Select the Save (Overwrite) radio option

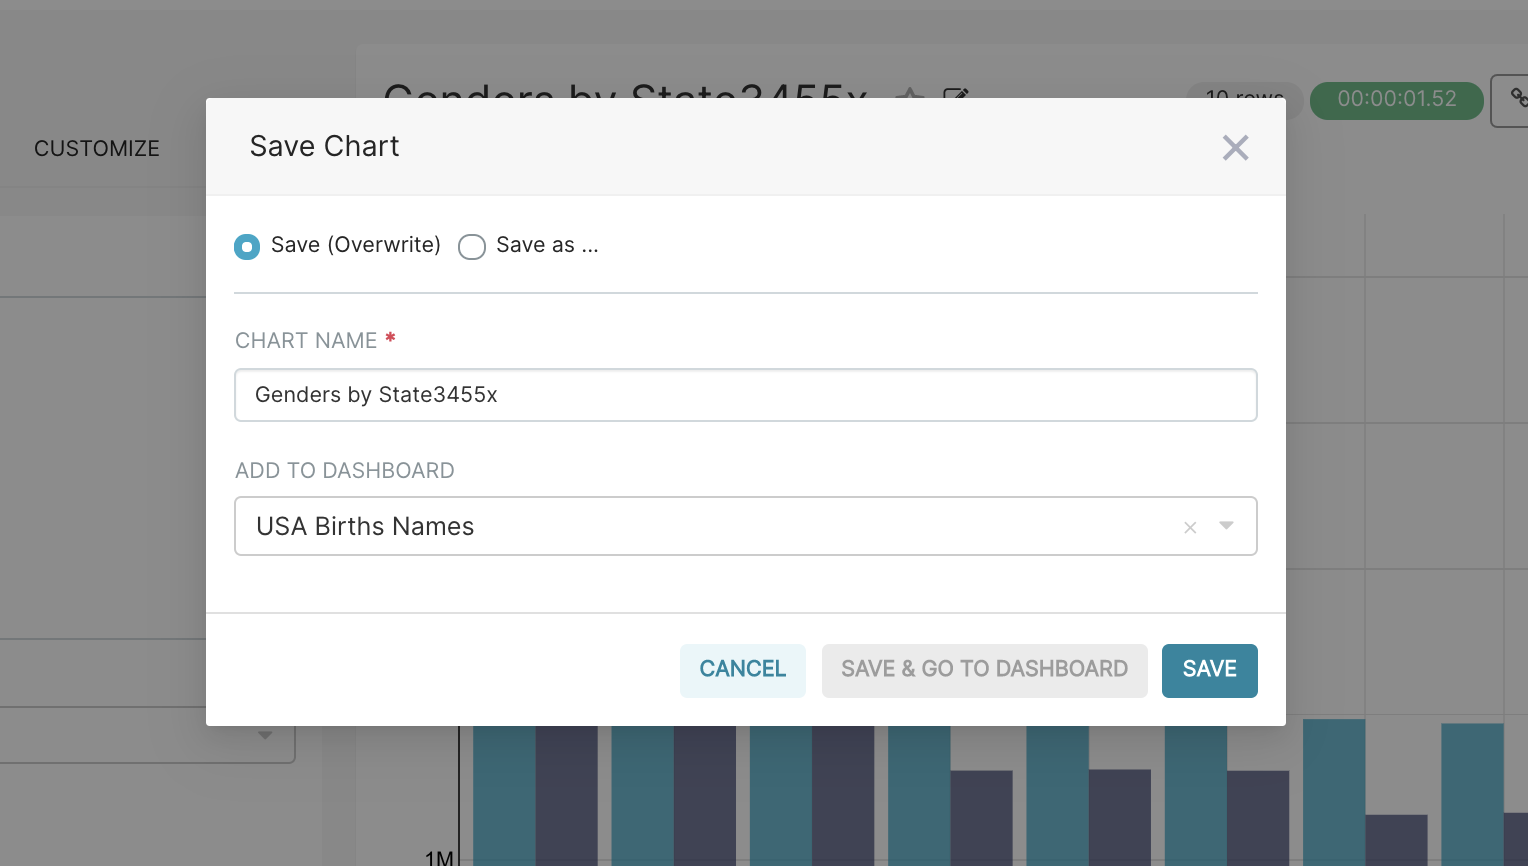tap(247, 246)
